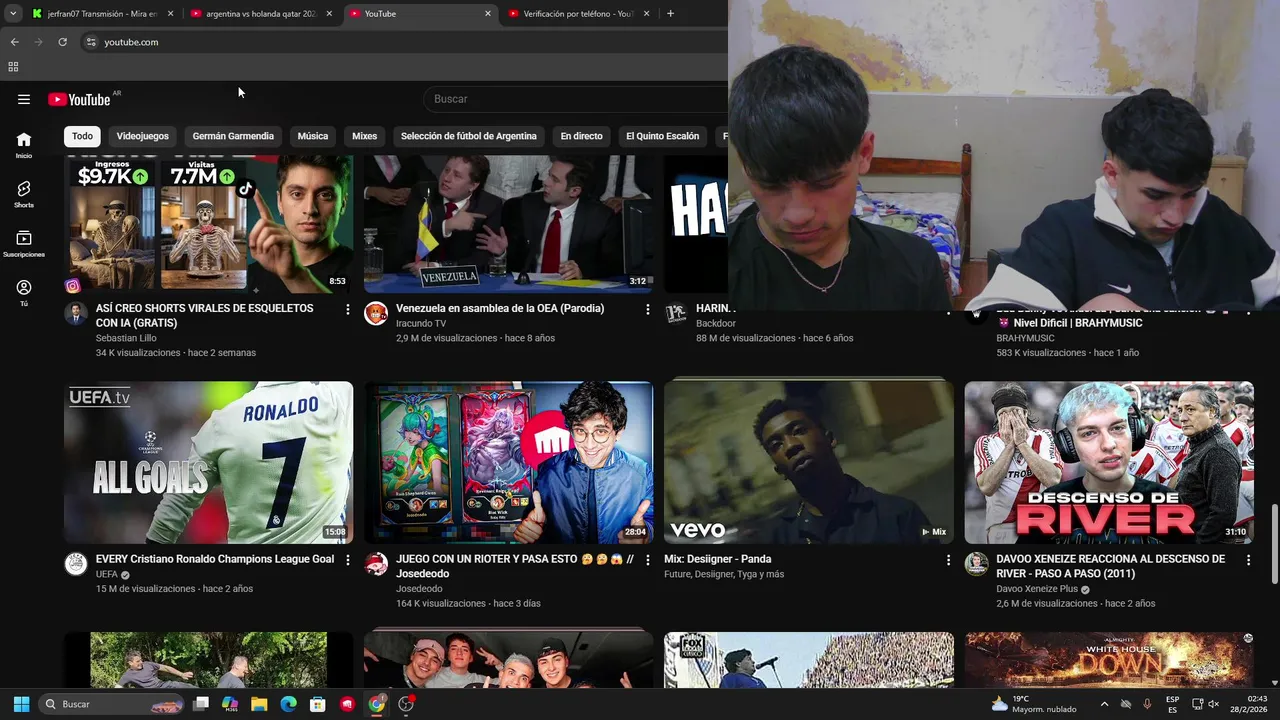Open more options for Esqueletos con IA video
Screen dimensions: 1280x720
coord(348,310)
